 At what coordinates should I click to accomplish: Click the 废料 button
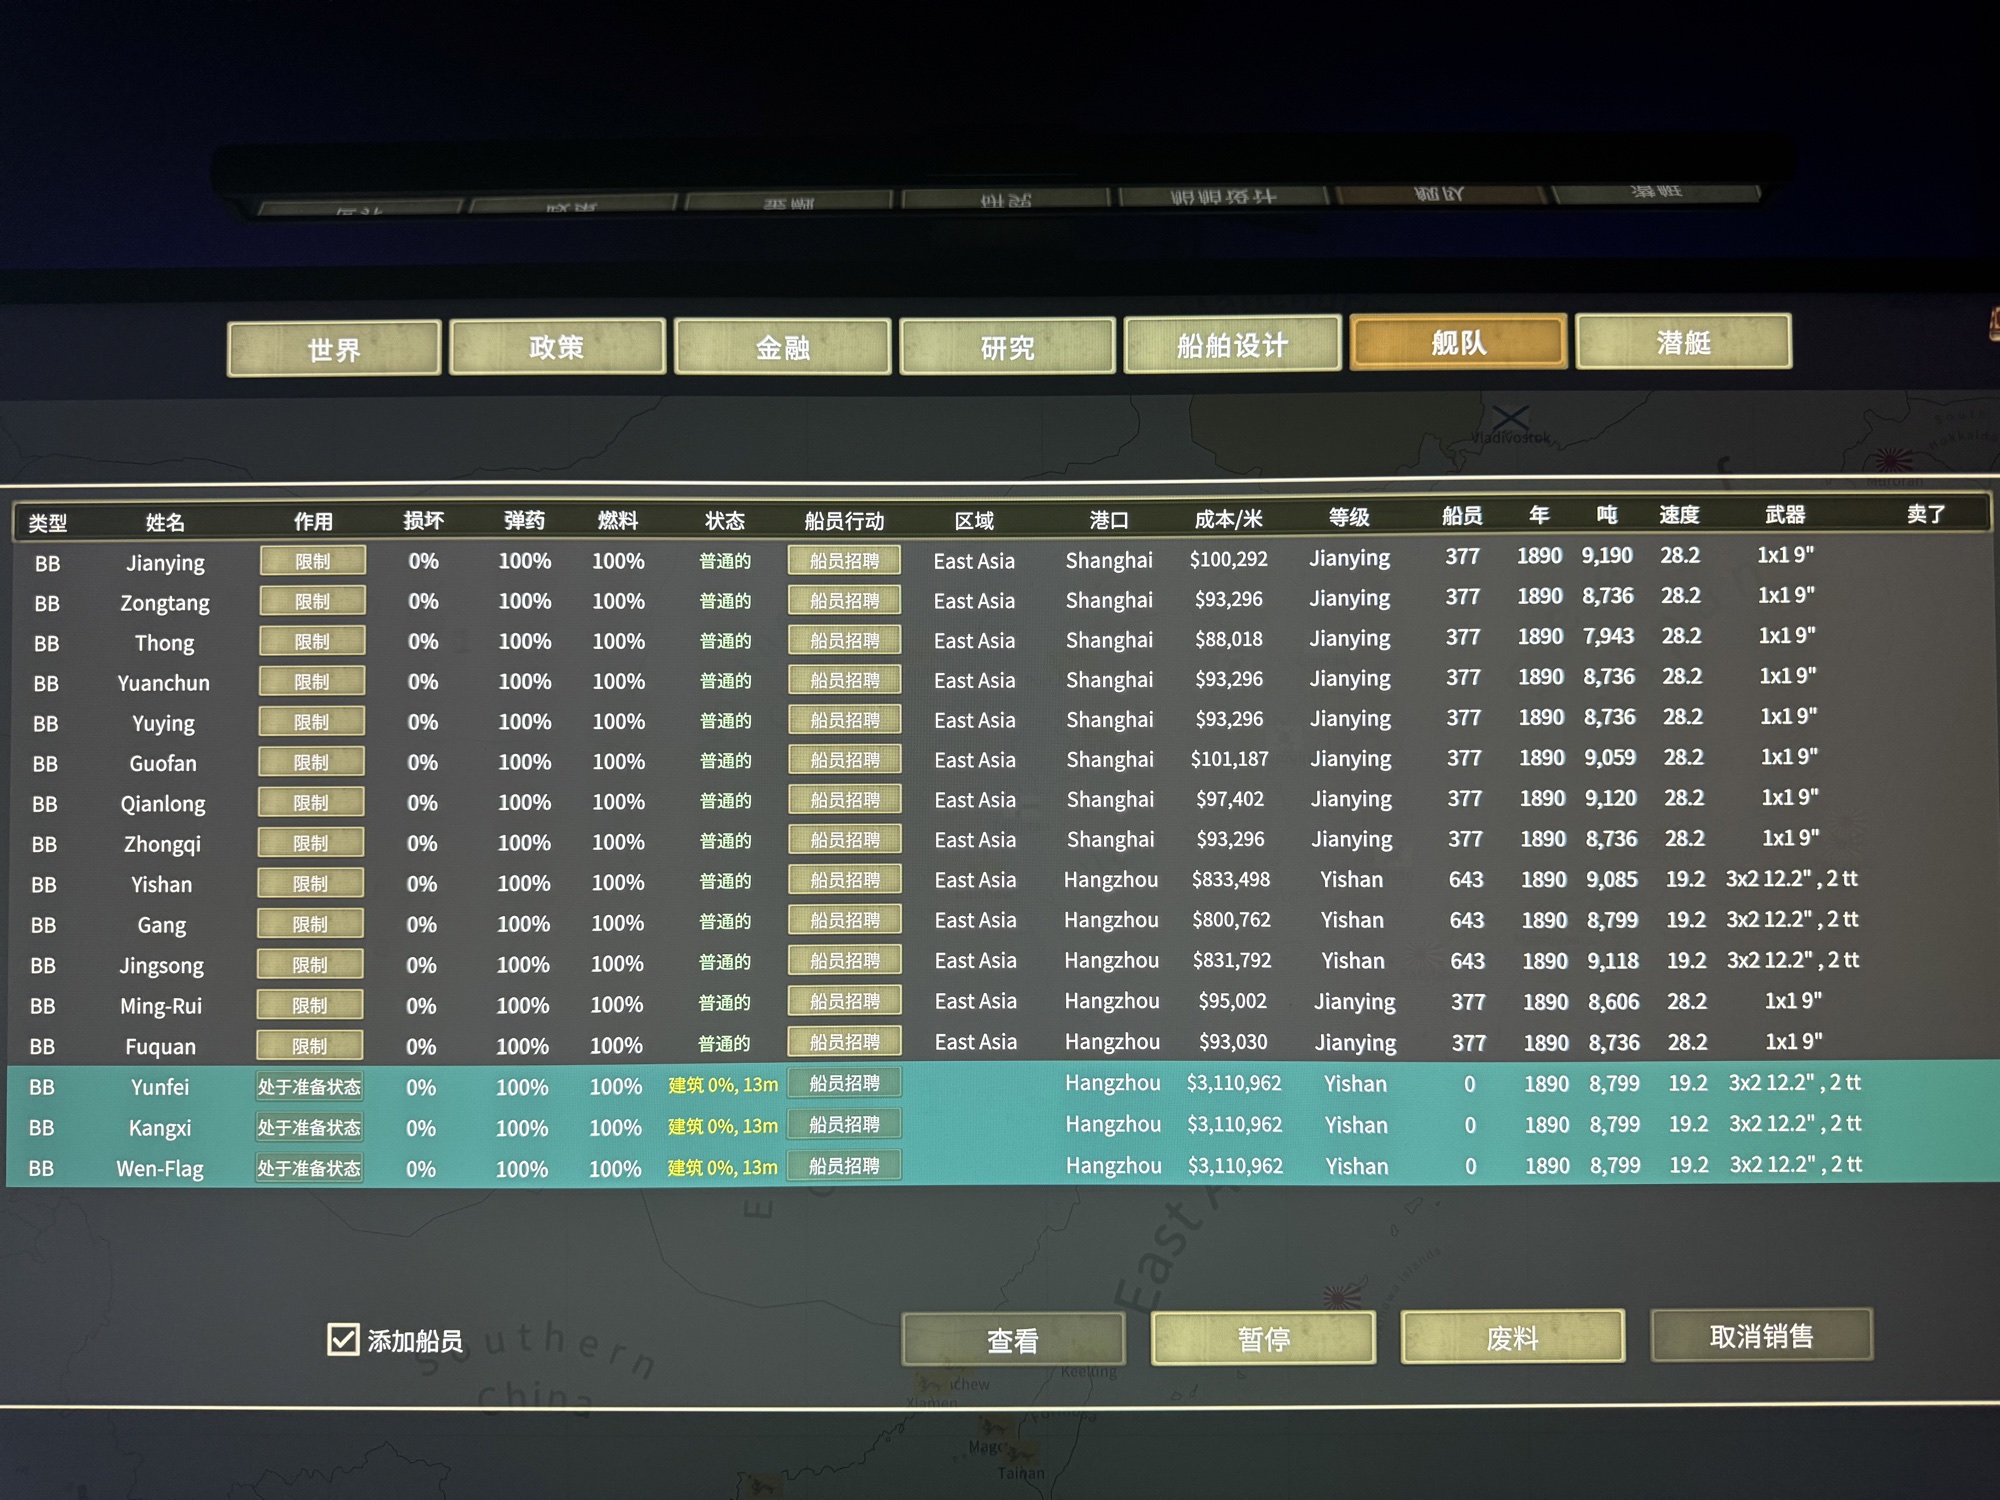click(x=1512, y=1337)
